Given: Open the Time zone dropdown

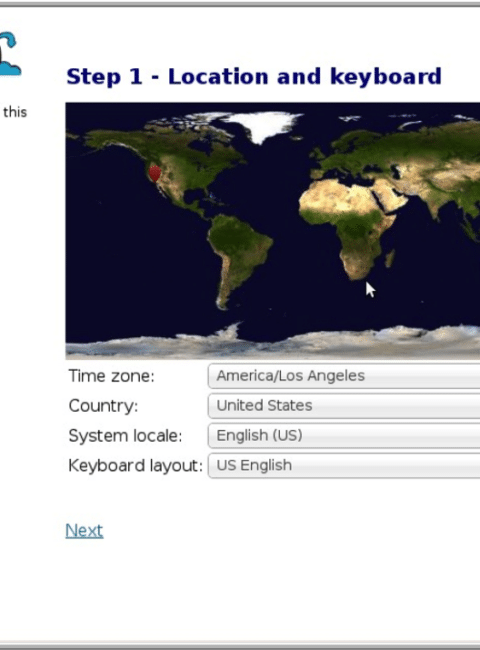Looking at the screenshot, I should coord(344,376).
